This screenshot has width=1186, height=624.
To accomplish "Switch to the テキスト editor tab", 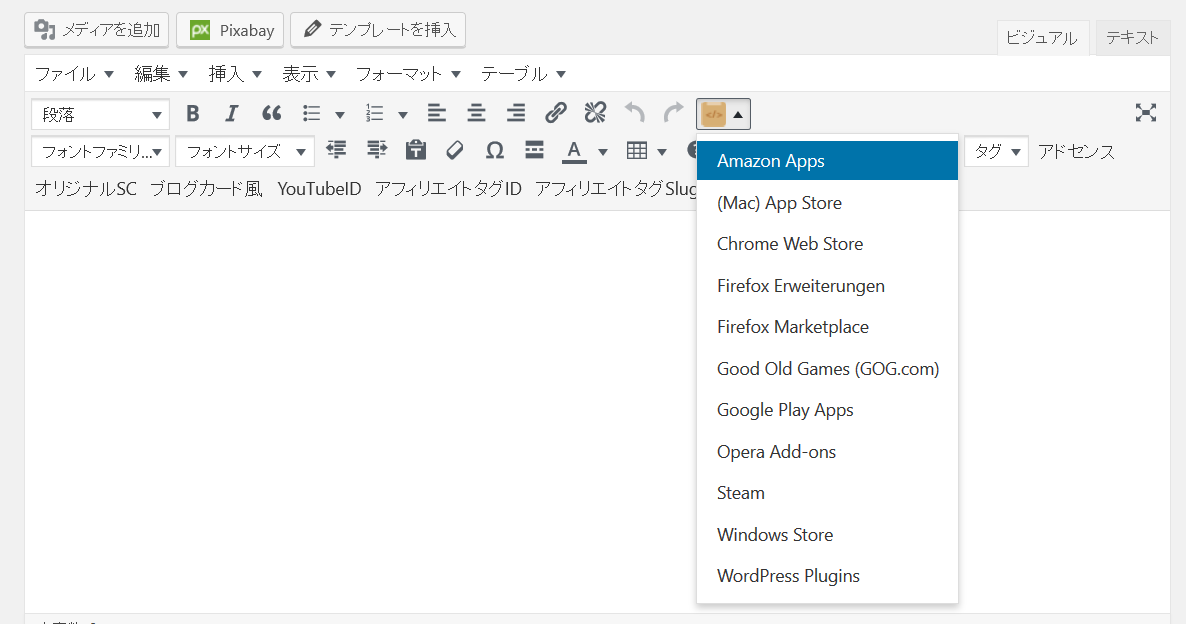I will pos(1132,36).
